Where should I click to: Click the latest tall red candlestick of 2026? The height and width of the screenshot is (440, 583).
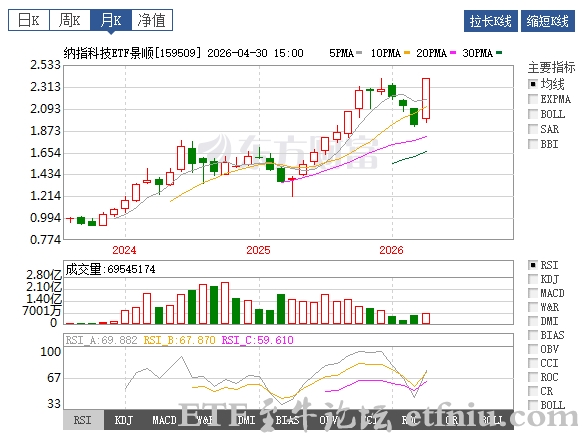(426, 99)
